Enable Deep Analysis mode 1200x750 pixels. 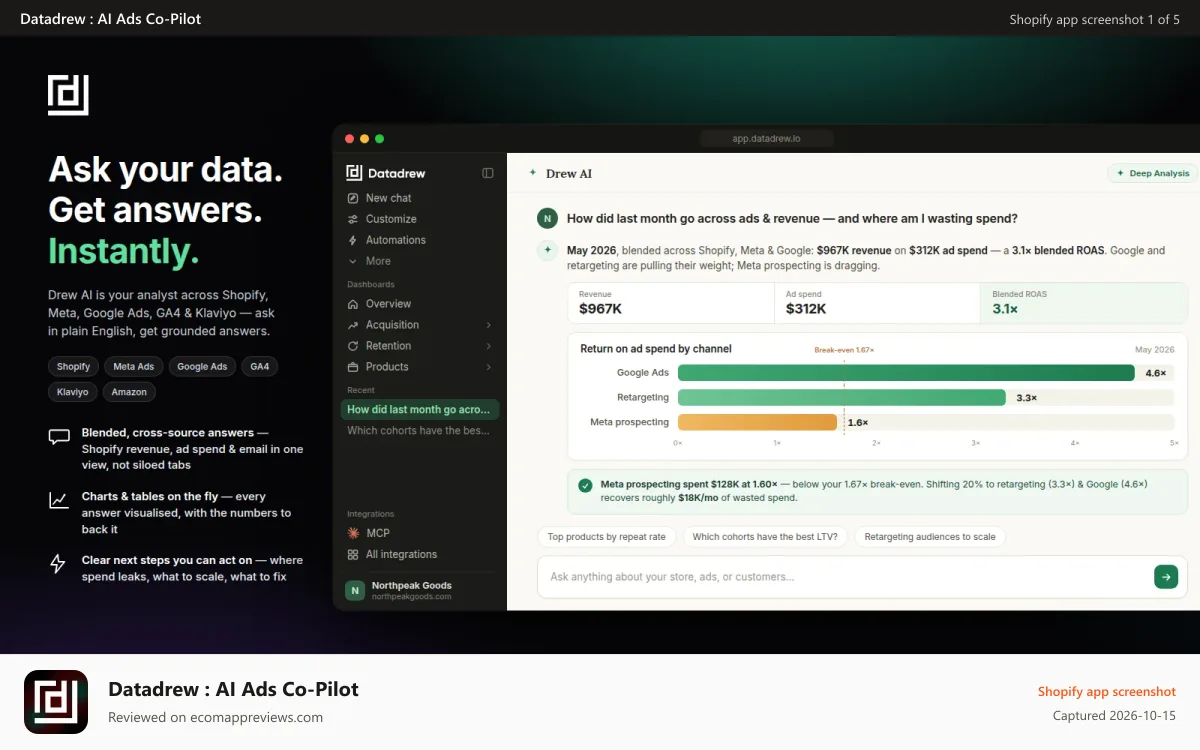click(x=1152, y=173)
